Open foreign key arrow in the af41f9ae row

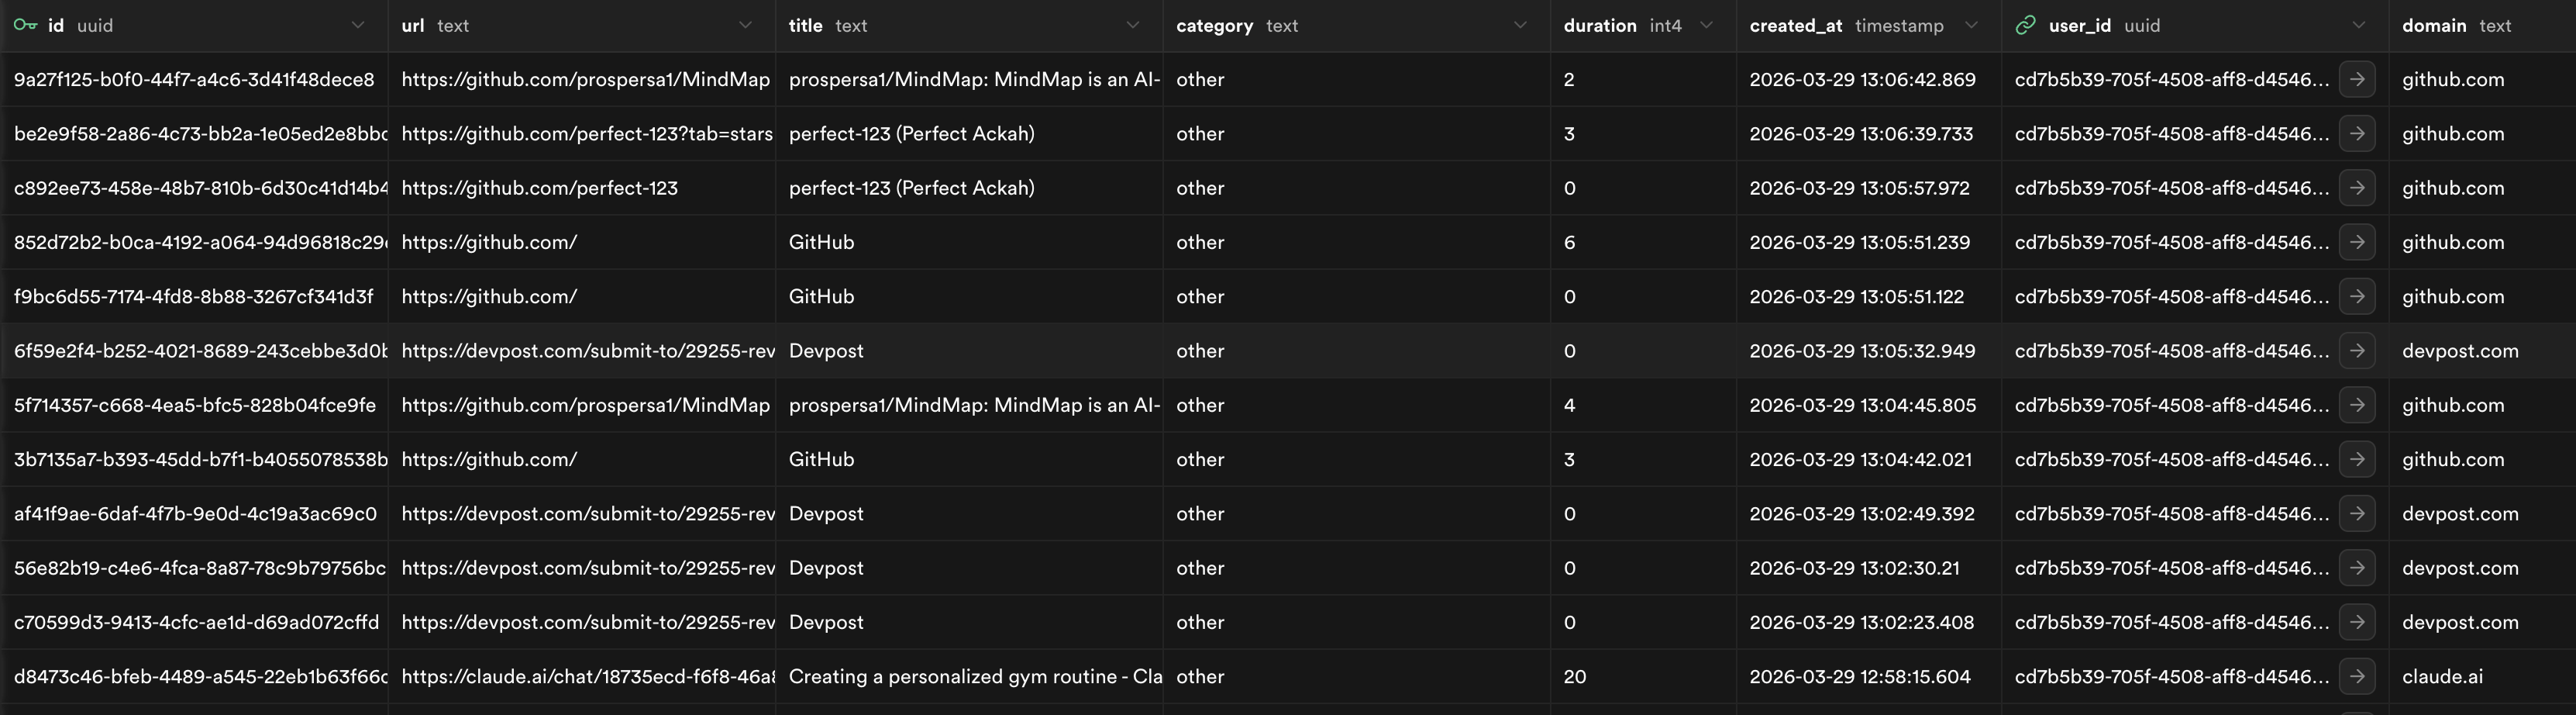pyautogui.click(x=2357, y=513)
